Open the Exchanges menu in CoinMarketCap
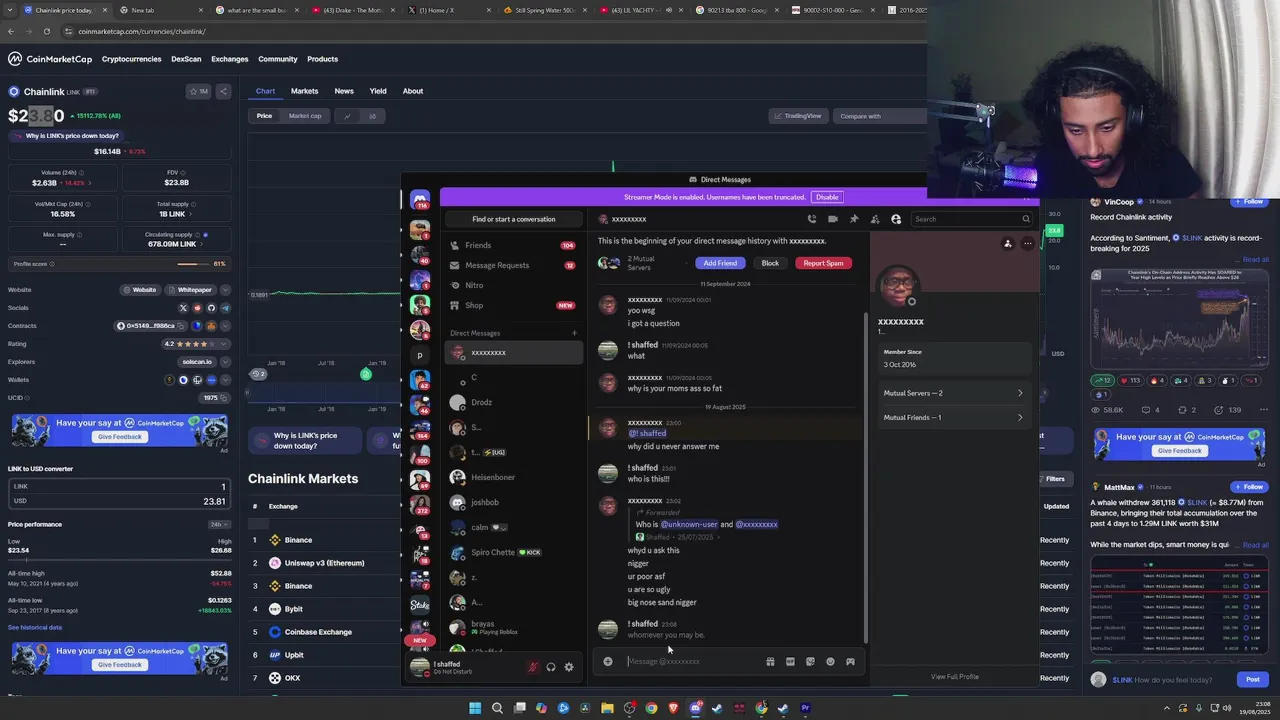The width and height of the screenshot is (1280, 720). click(x=229, y=59)
